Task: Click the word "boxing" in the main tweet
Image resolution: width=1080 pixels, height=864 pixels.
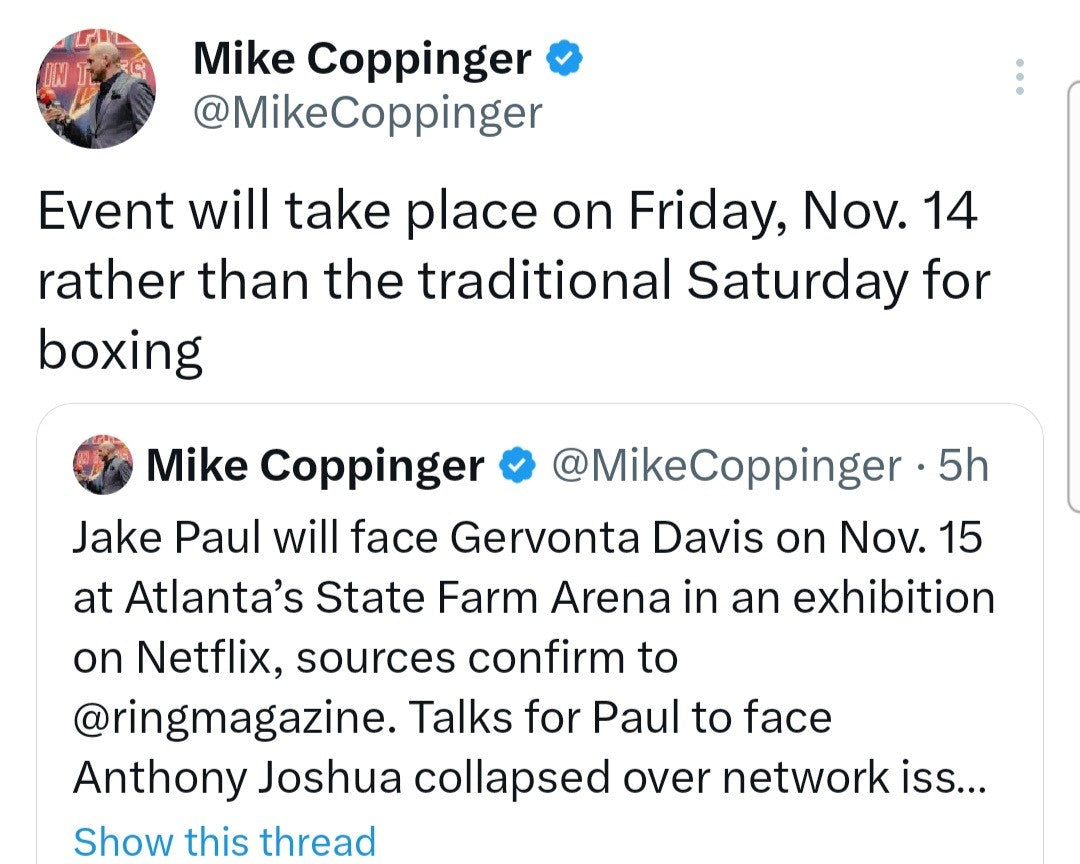Action: point(120,351)
